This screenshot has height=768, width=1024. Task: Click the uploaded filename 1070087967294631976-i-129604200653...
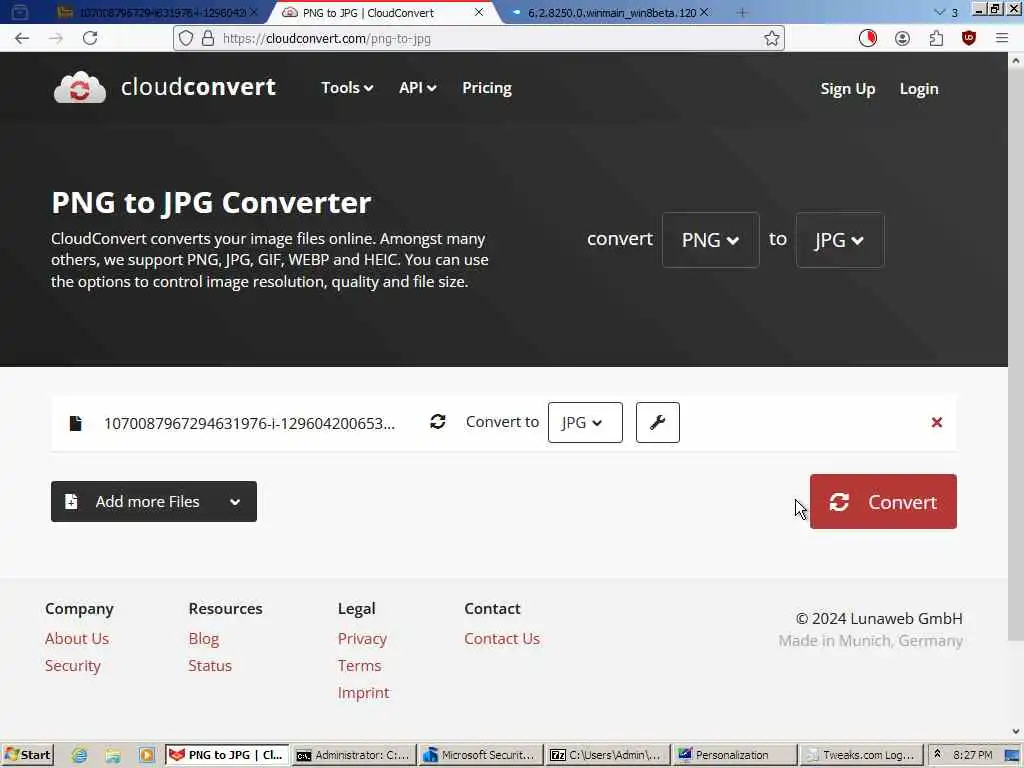[249, 423]
